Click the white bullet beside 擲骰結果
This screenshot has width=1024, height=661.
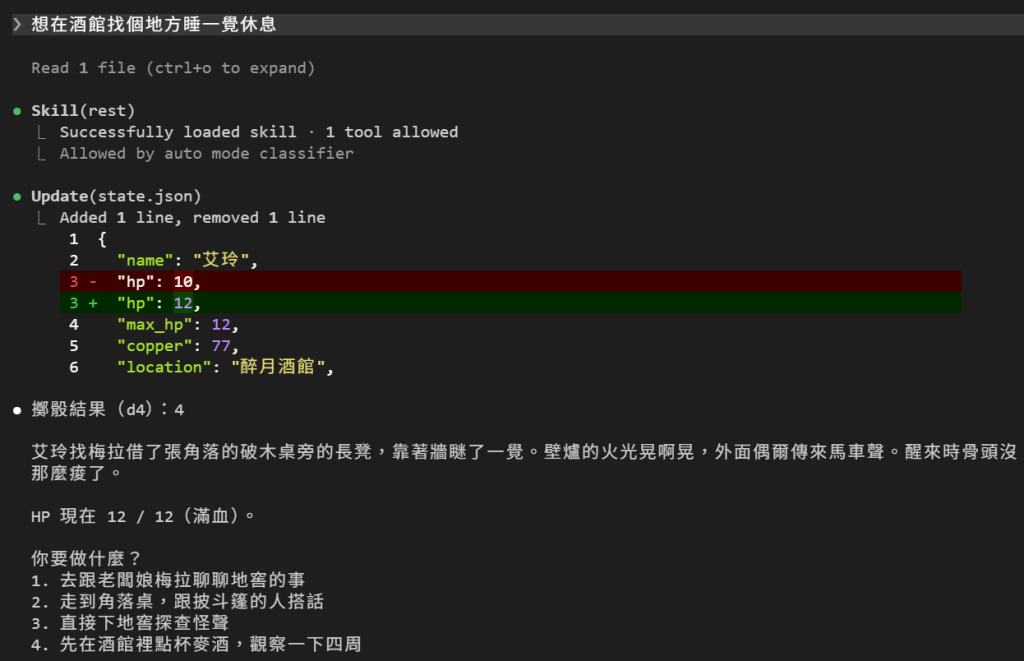click(17, 410)
